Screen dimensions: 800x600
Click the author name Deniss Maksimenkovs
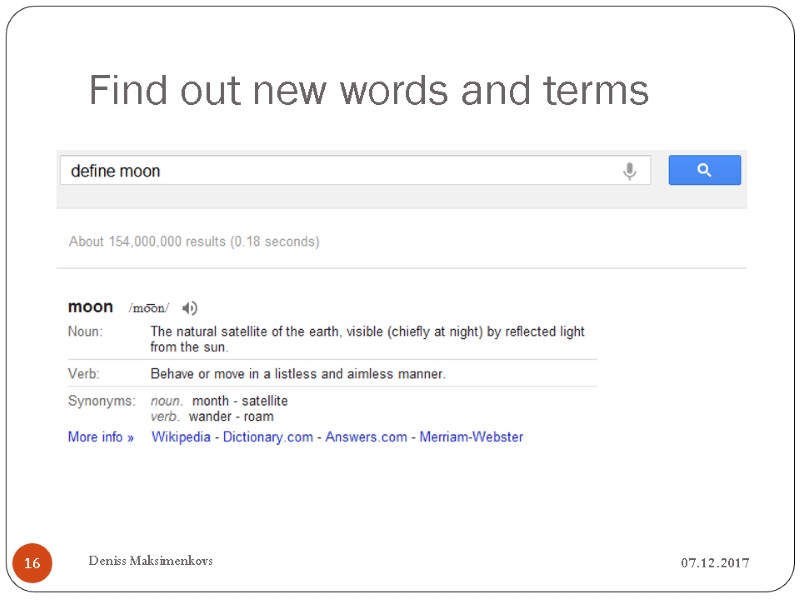[149, 561]
